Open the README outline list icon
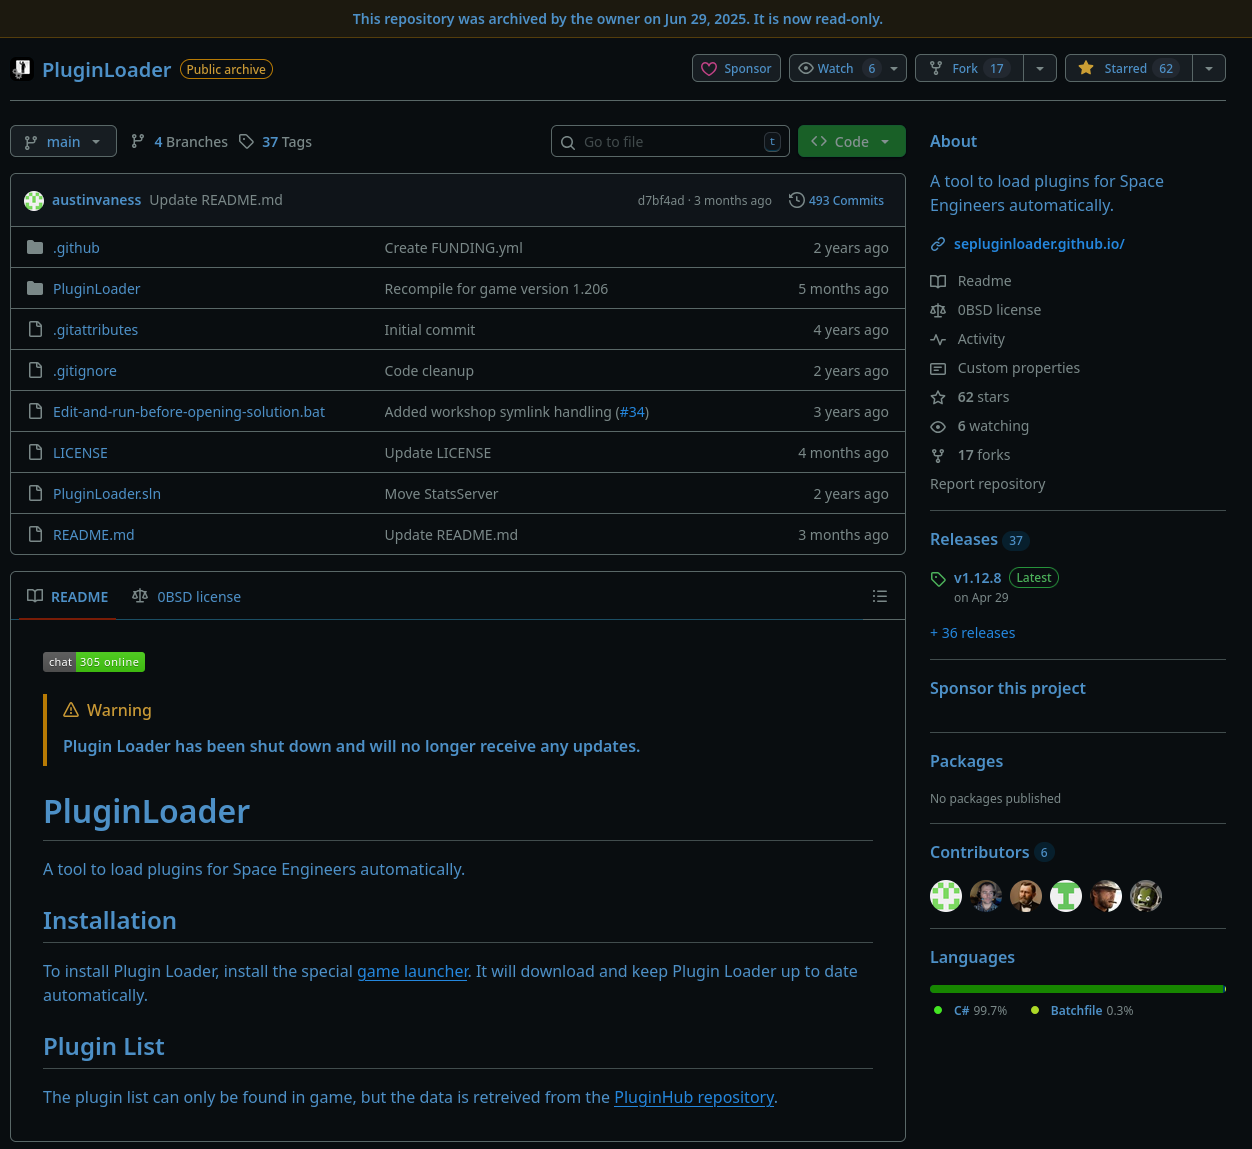The height and width of the screenshot is (1149, 1252). (x=880, y=596)
